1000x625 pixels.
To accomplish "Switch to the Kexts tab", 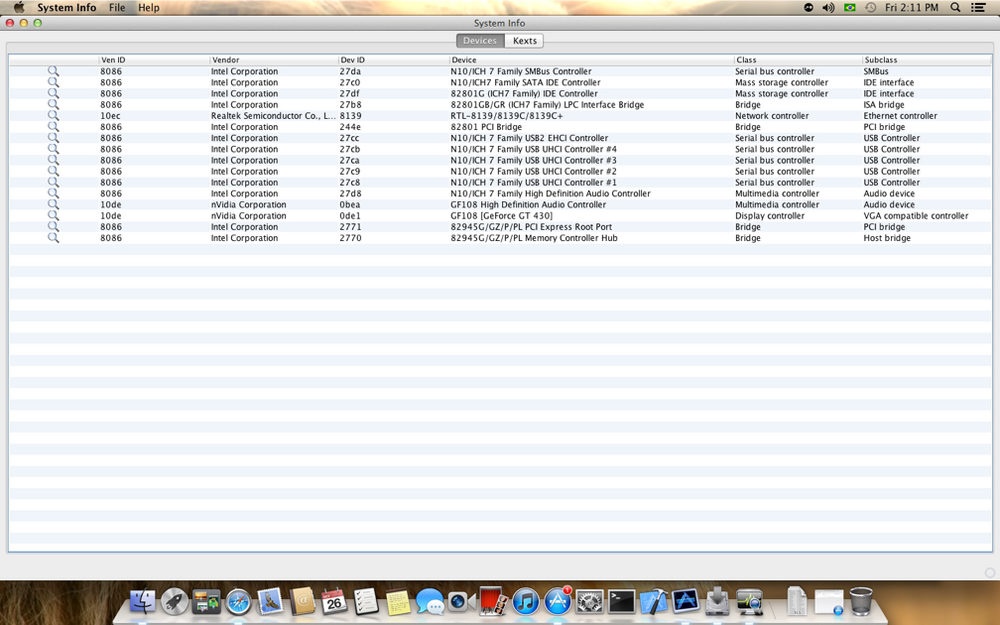I will pyautogui.click(x=525, y=41).
